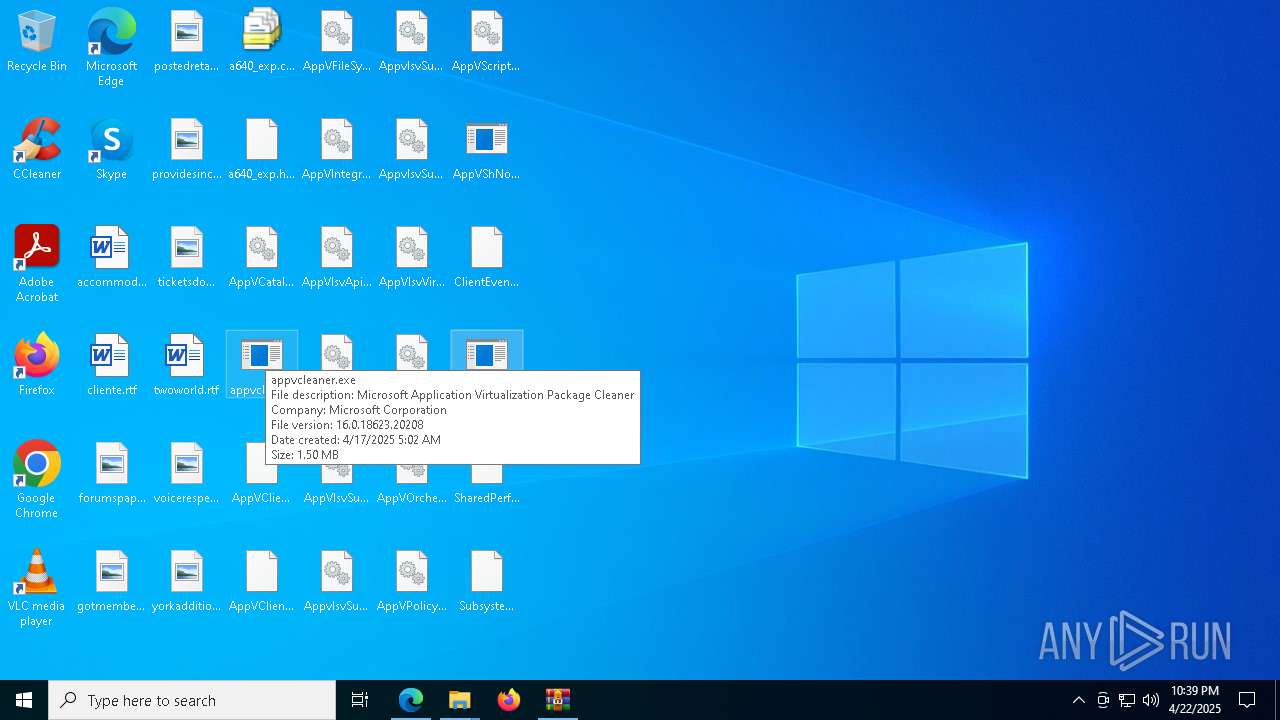Open Firefox from the taskbar
The width and height of the screenshot is (1280, 720).
(x=508, y=700)
